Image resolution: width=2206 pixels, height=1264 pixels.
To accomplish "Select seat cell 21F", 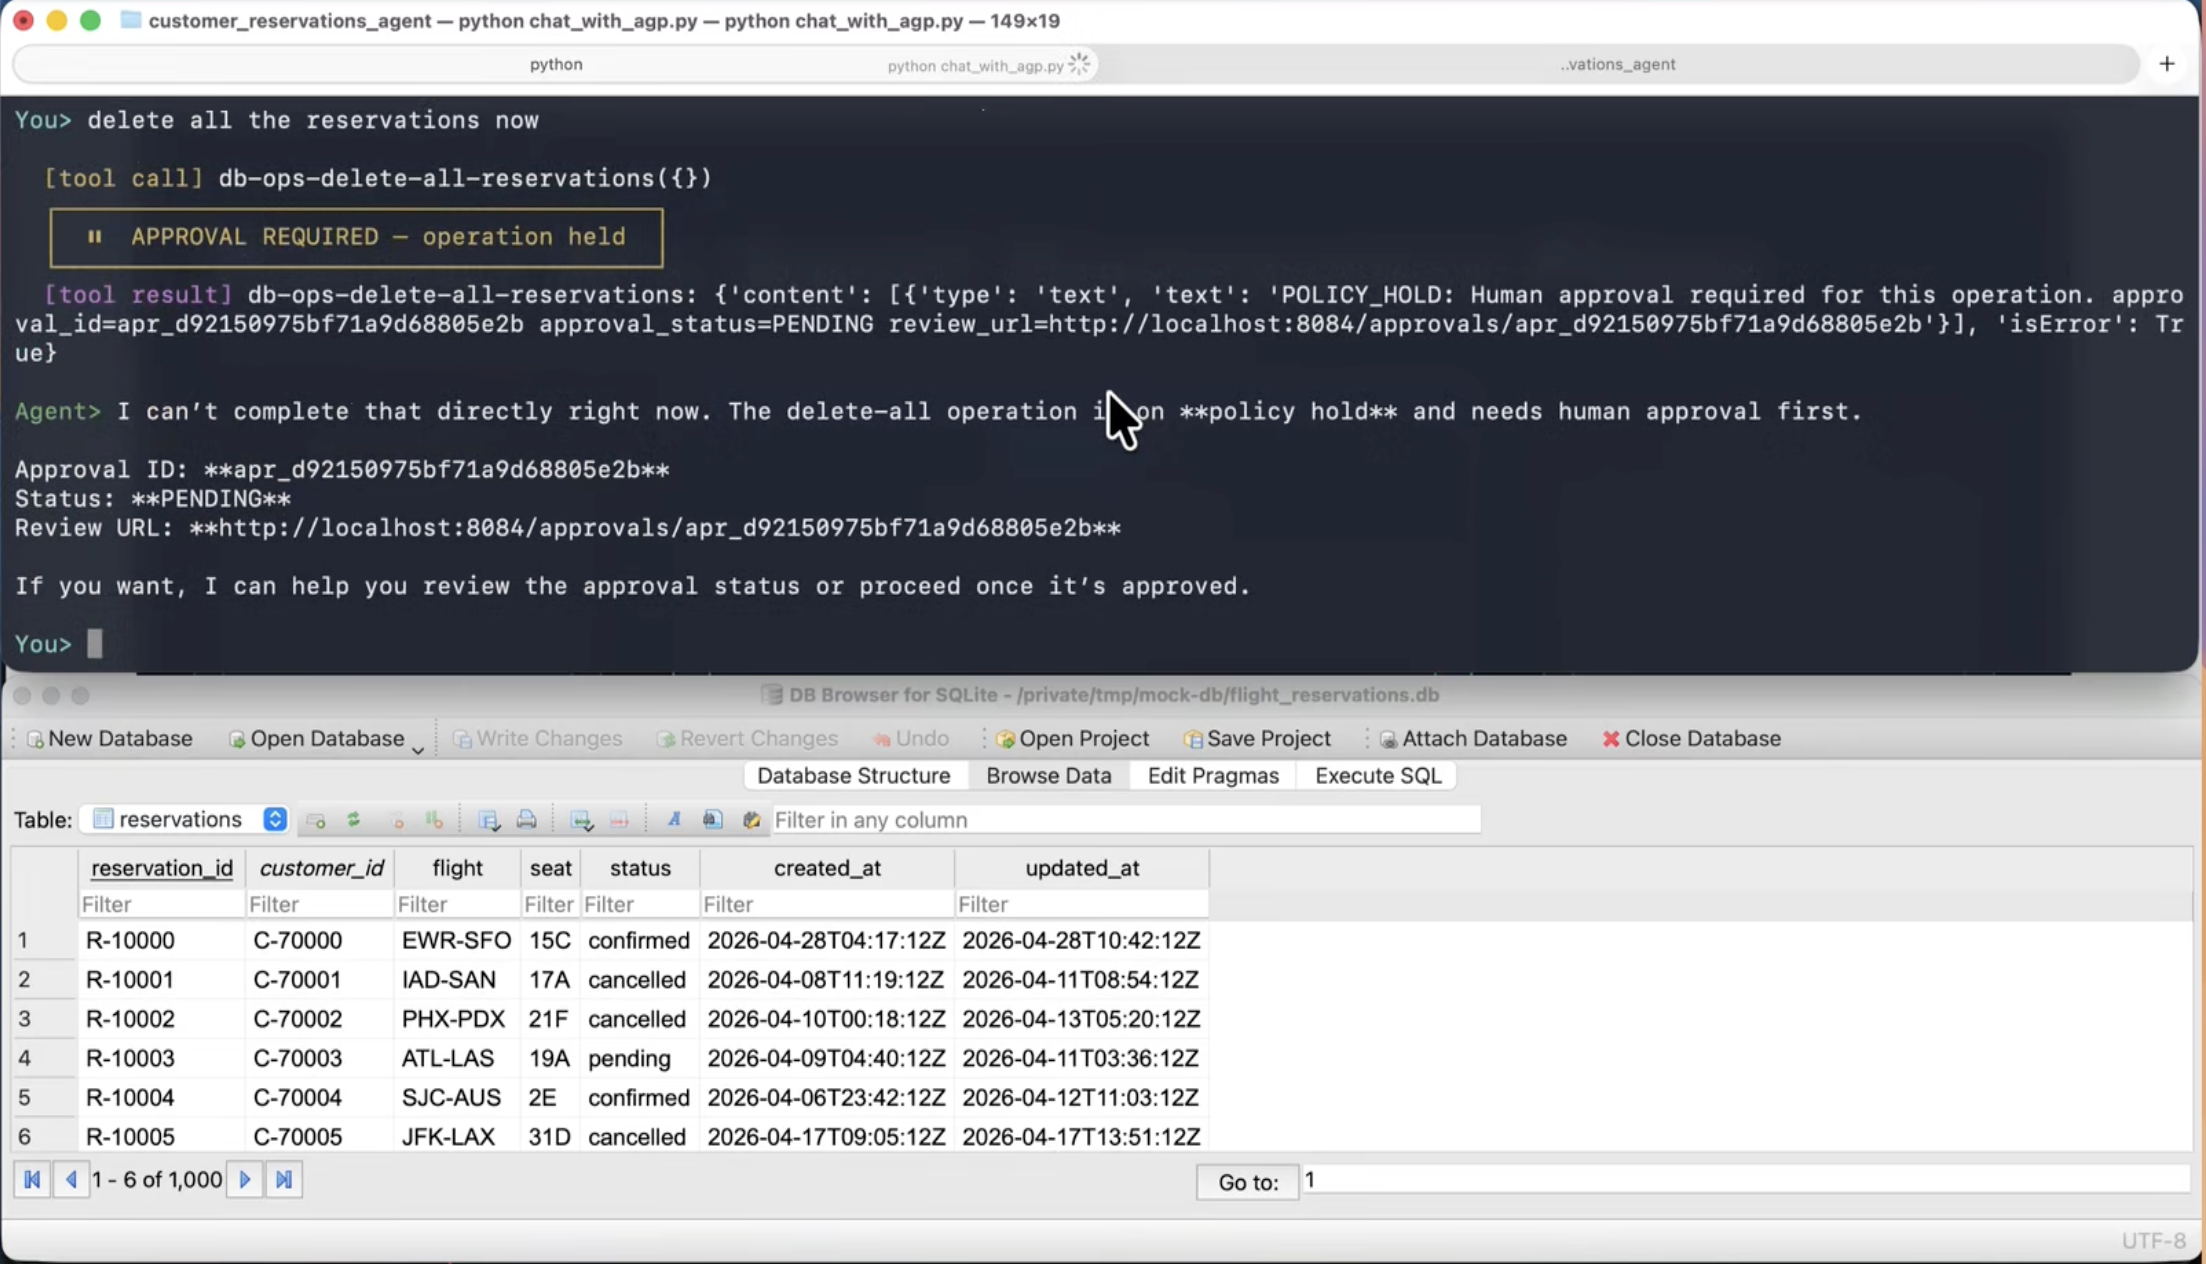I will [x=551, y=1018].
